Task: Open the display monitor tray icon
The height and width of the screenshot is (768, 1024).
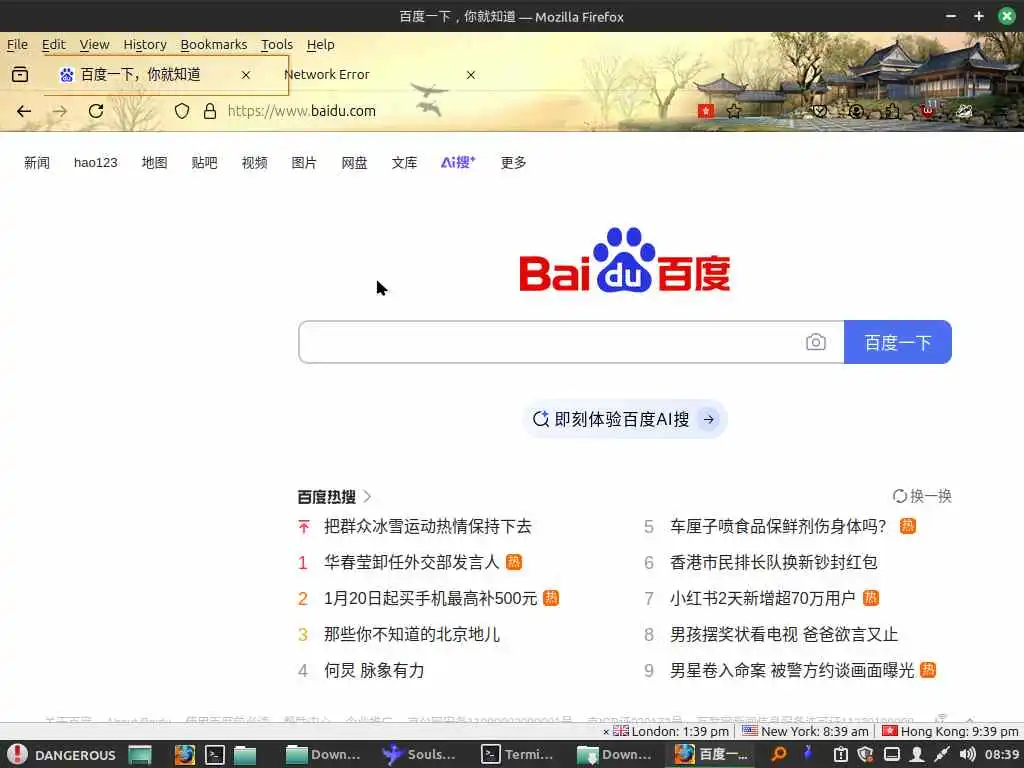Action: click(891, 754)
